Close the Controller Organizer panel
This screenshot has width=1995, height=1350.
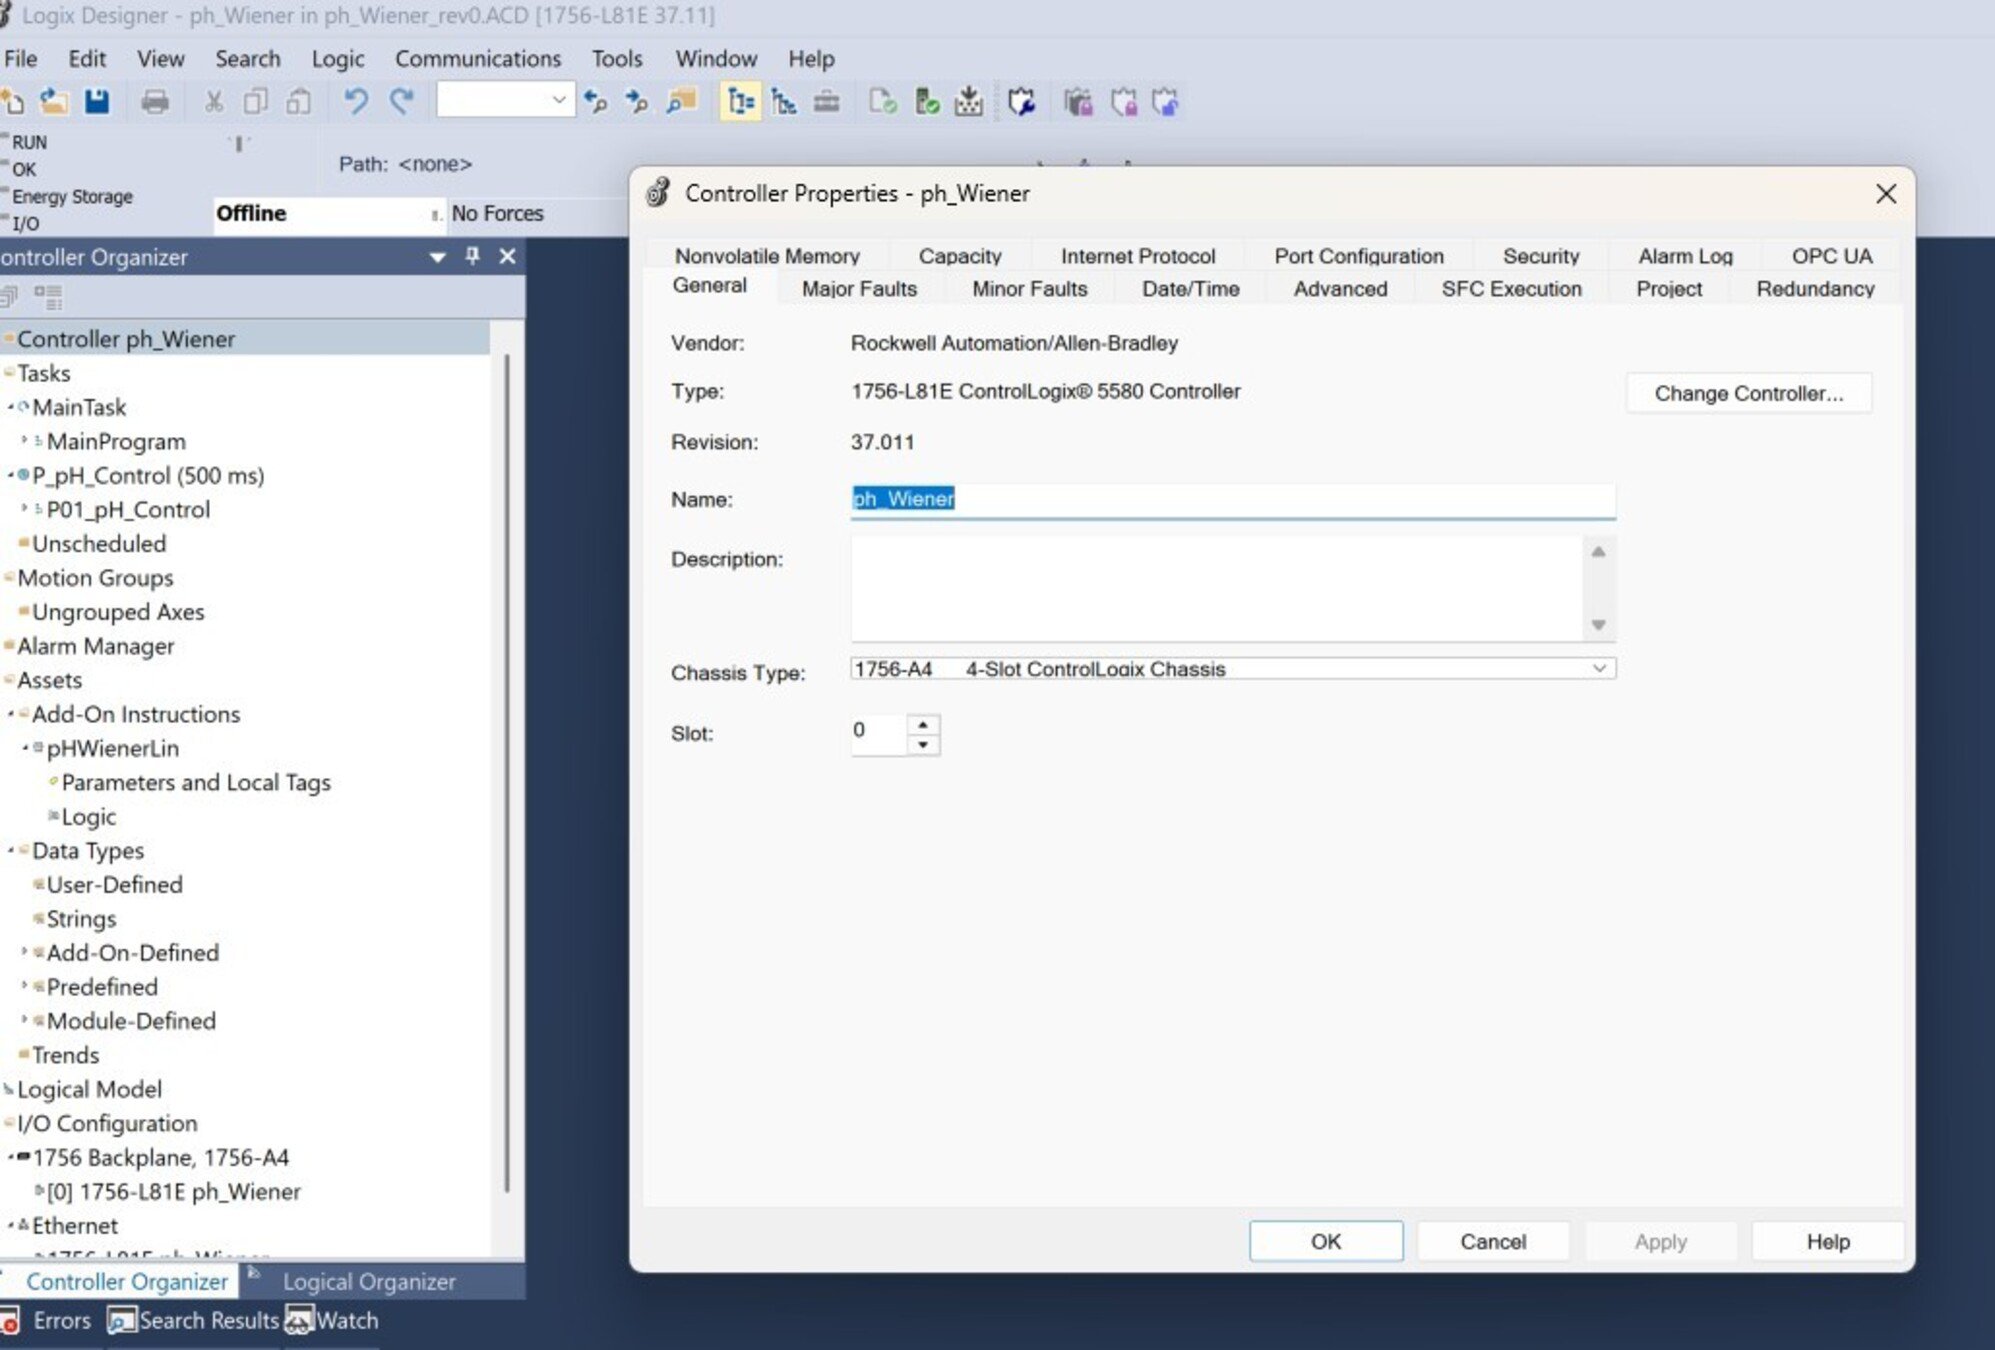[x=507, y=257]
